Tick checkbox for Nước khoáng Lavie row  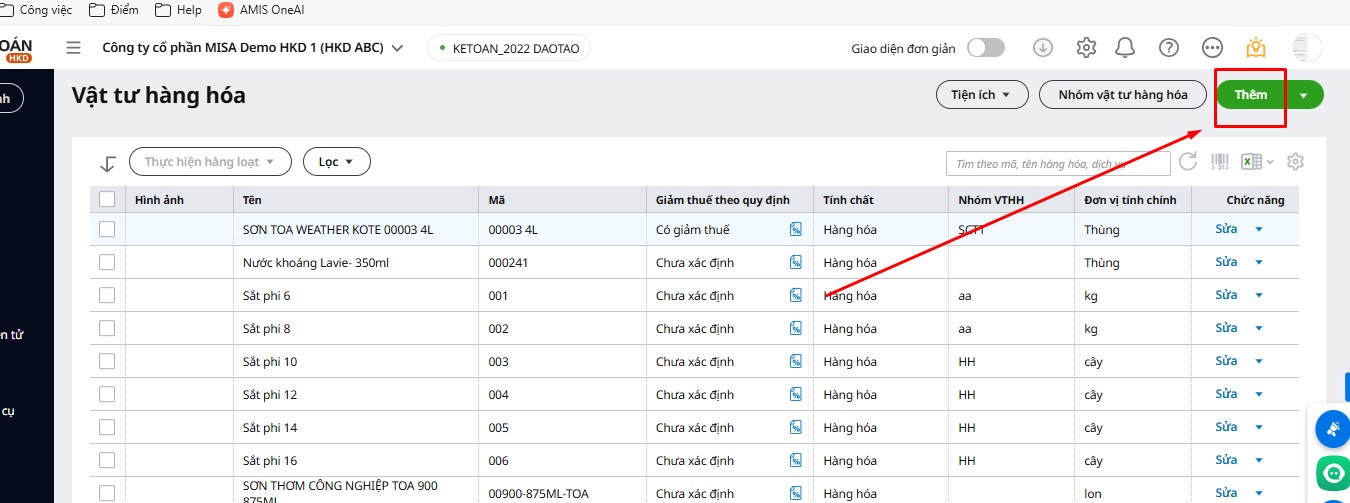click(x=107, y=262)
